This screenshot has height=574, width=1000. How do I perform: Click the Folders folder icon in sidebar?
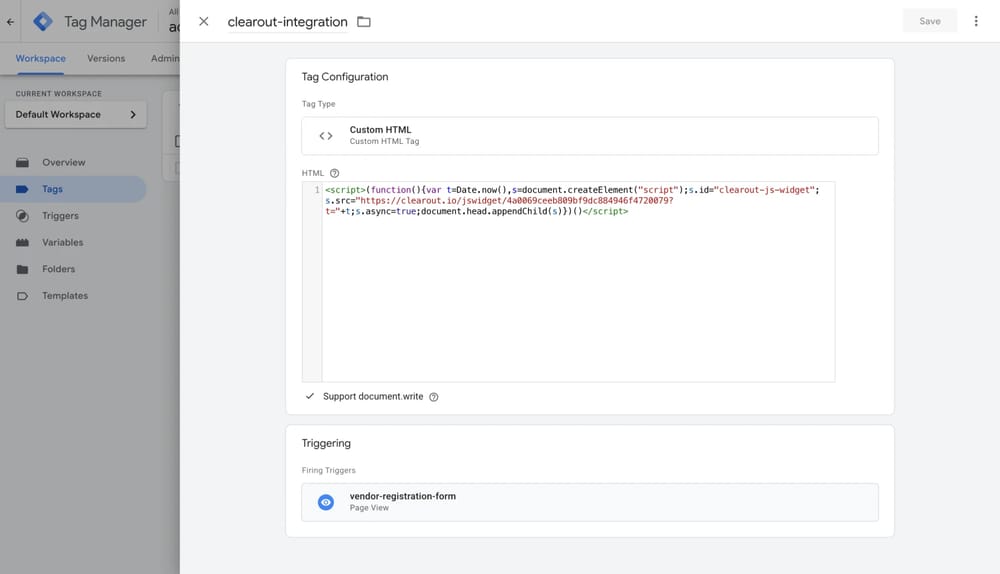[x=22, y=269]
